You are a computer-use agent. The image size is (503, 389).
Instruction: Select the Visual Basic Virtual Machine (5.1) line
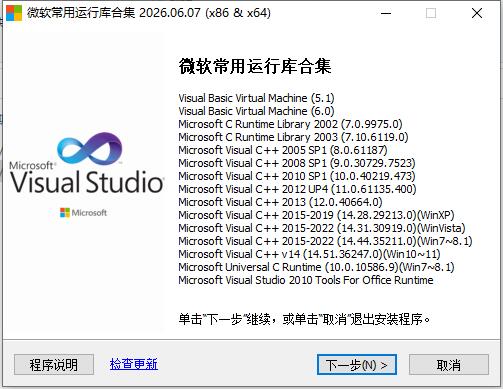coord(256,98)
